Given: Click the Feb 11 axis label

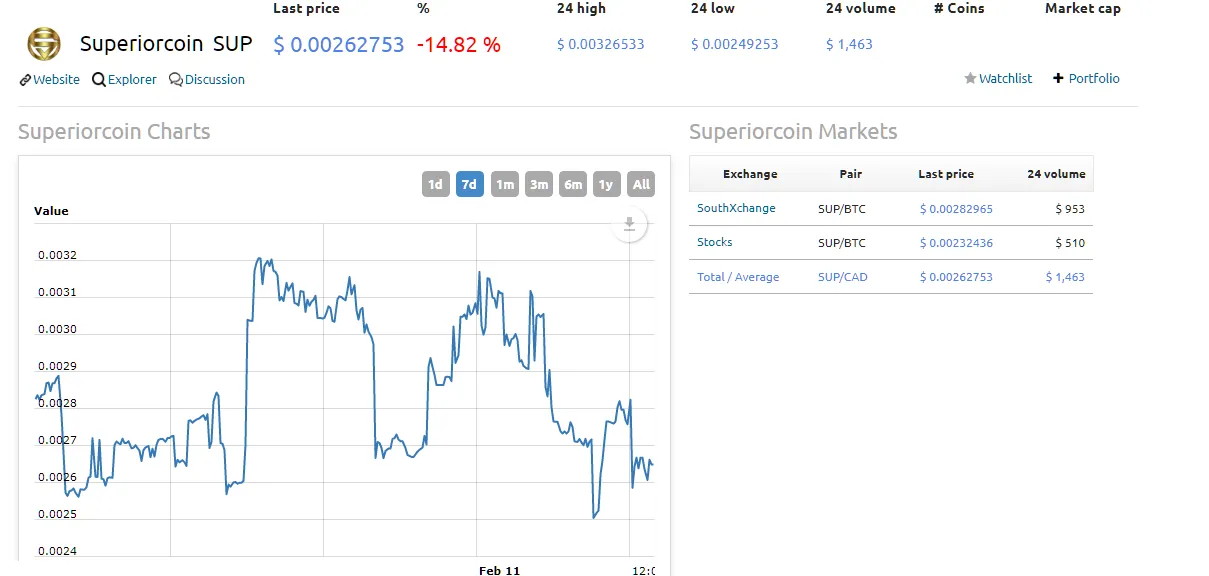Looking at the screenshot, I should 500,570.
